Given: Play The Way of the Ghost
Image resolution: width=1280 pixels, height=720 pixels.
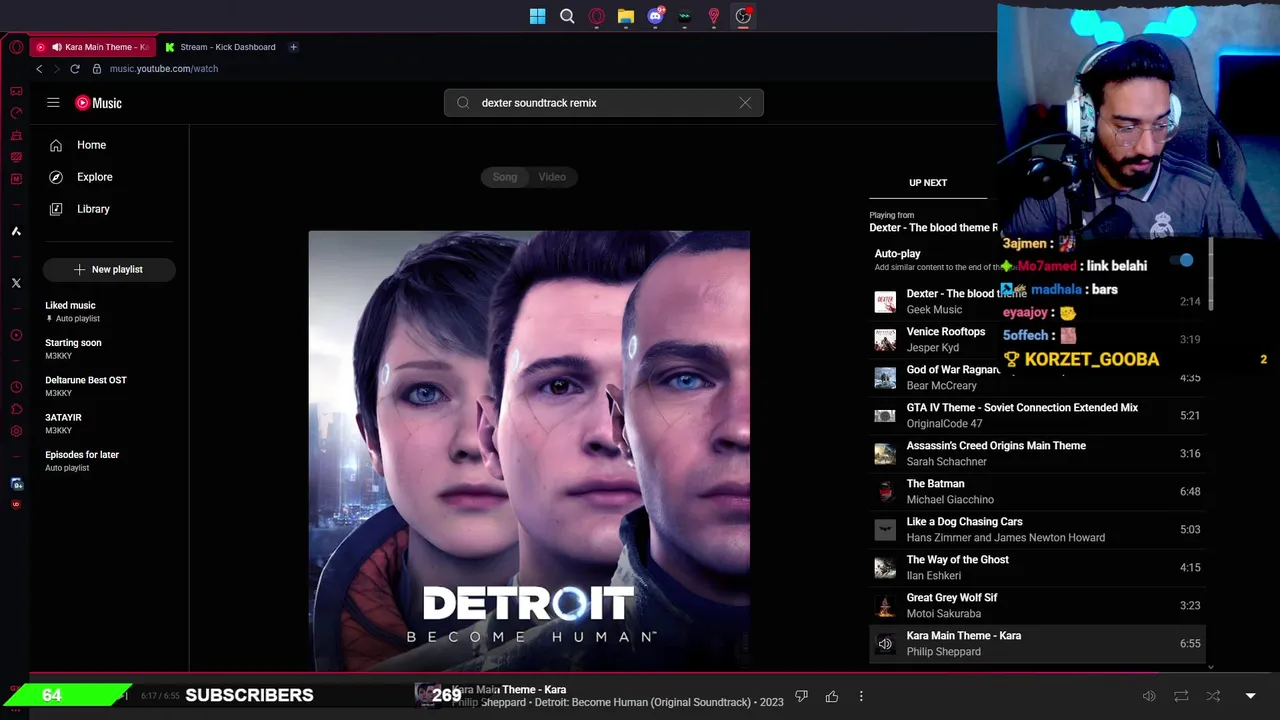Looking at the screenshot, I should (x=1037, y=568).
